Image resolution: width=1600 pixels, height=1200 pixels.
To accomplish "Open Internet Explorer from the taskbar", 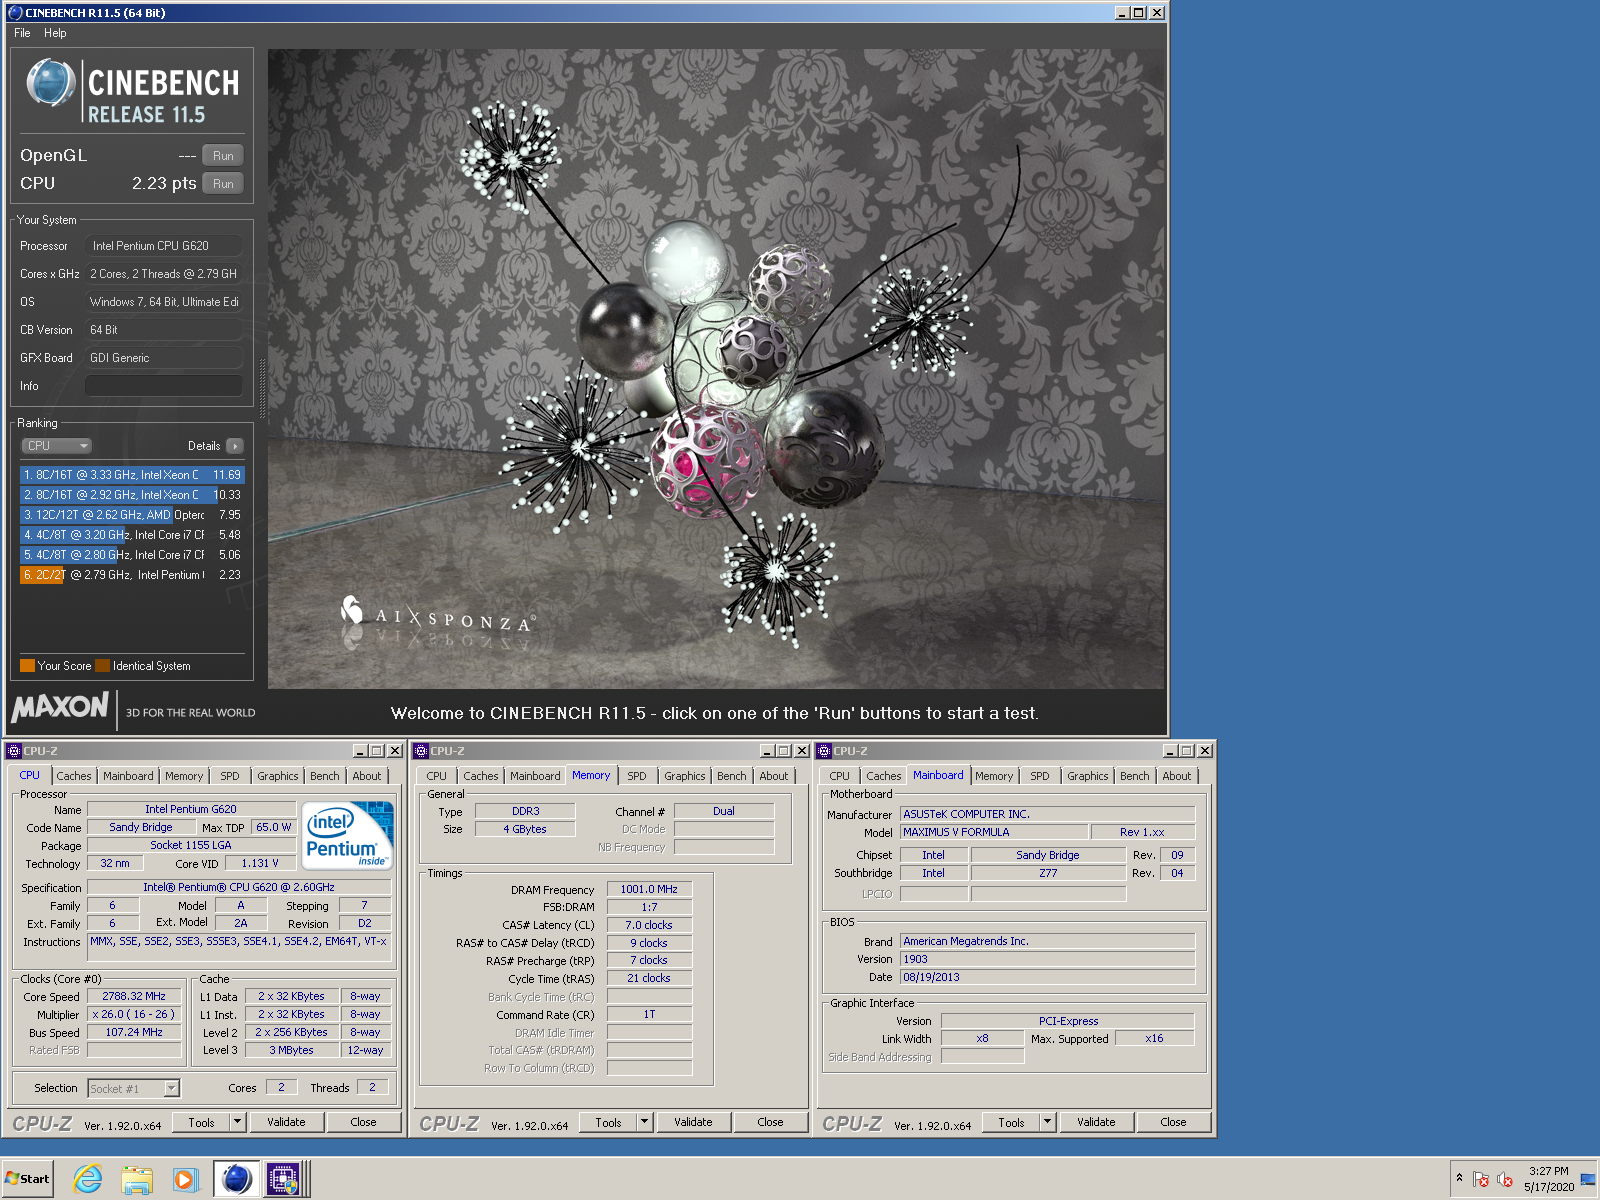I will pos(88,1179).
